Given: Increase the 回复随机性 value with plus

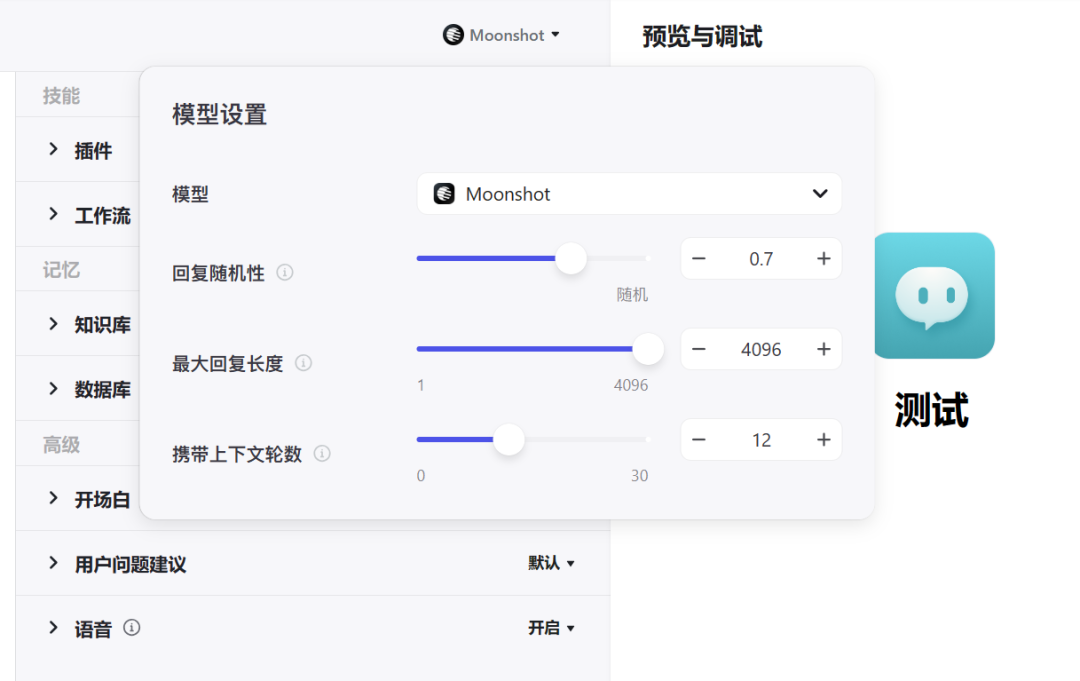Looking at the screenshot, I should (x=823, y=259).
